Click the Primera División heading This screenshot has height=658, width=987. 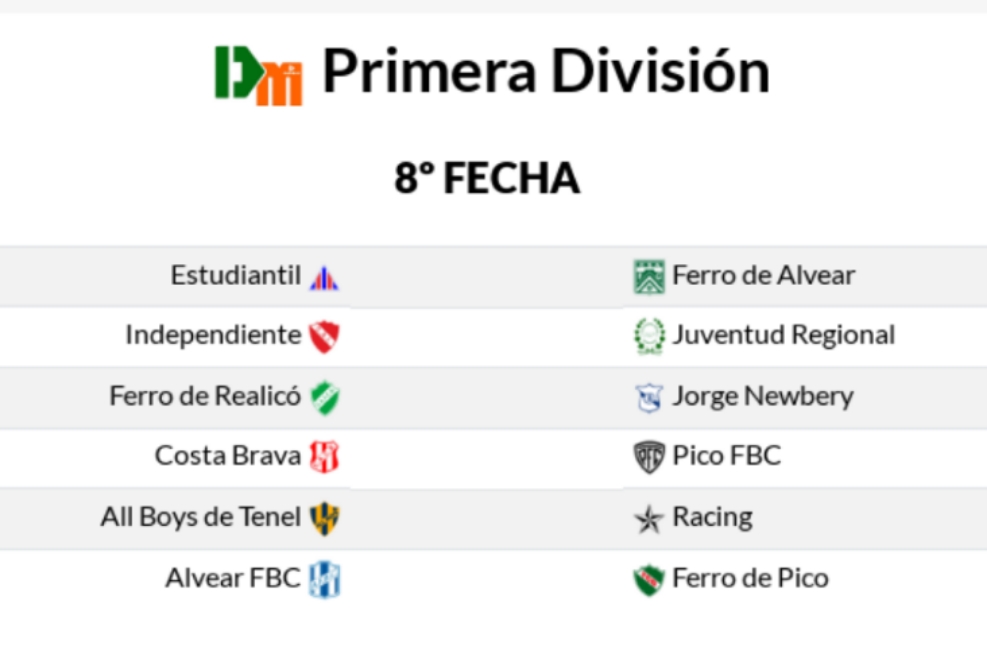point(545,72)
